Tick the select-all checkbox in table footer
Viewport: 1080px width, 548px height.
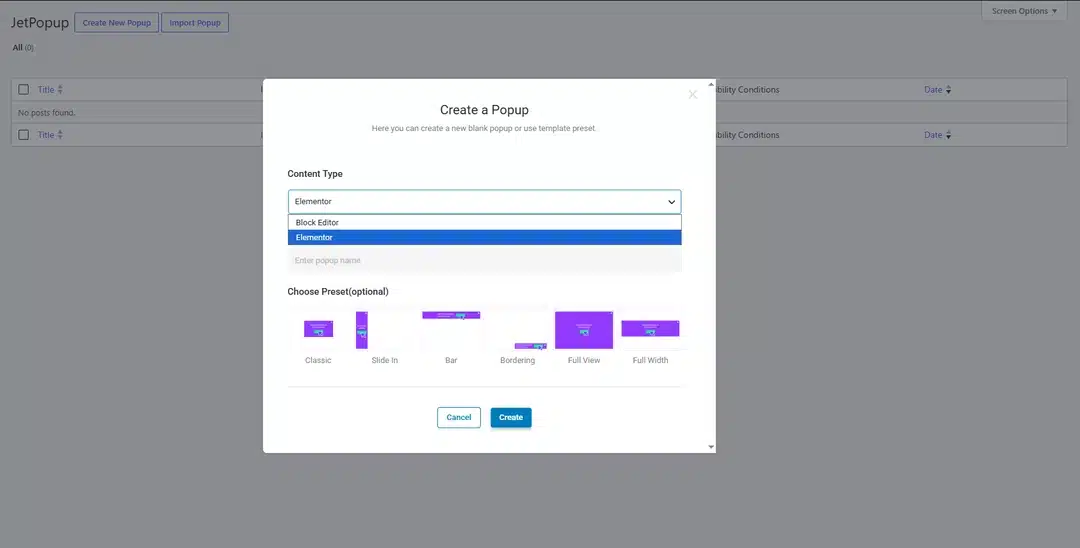(x=23, y=135)
